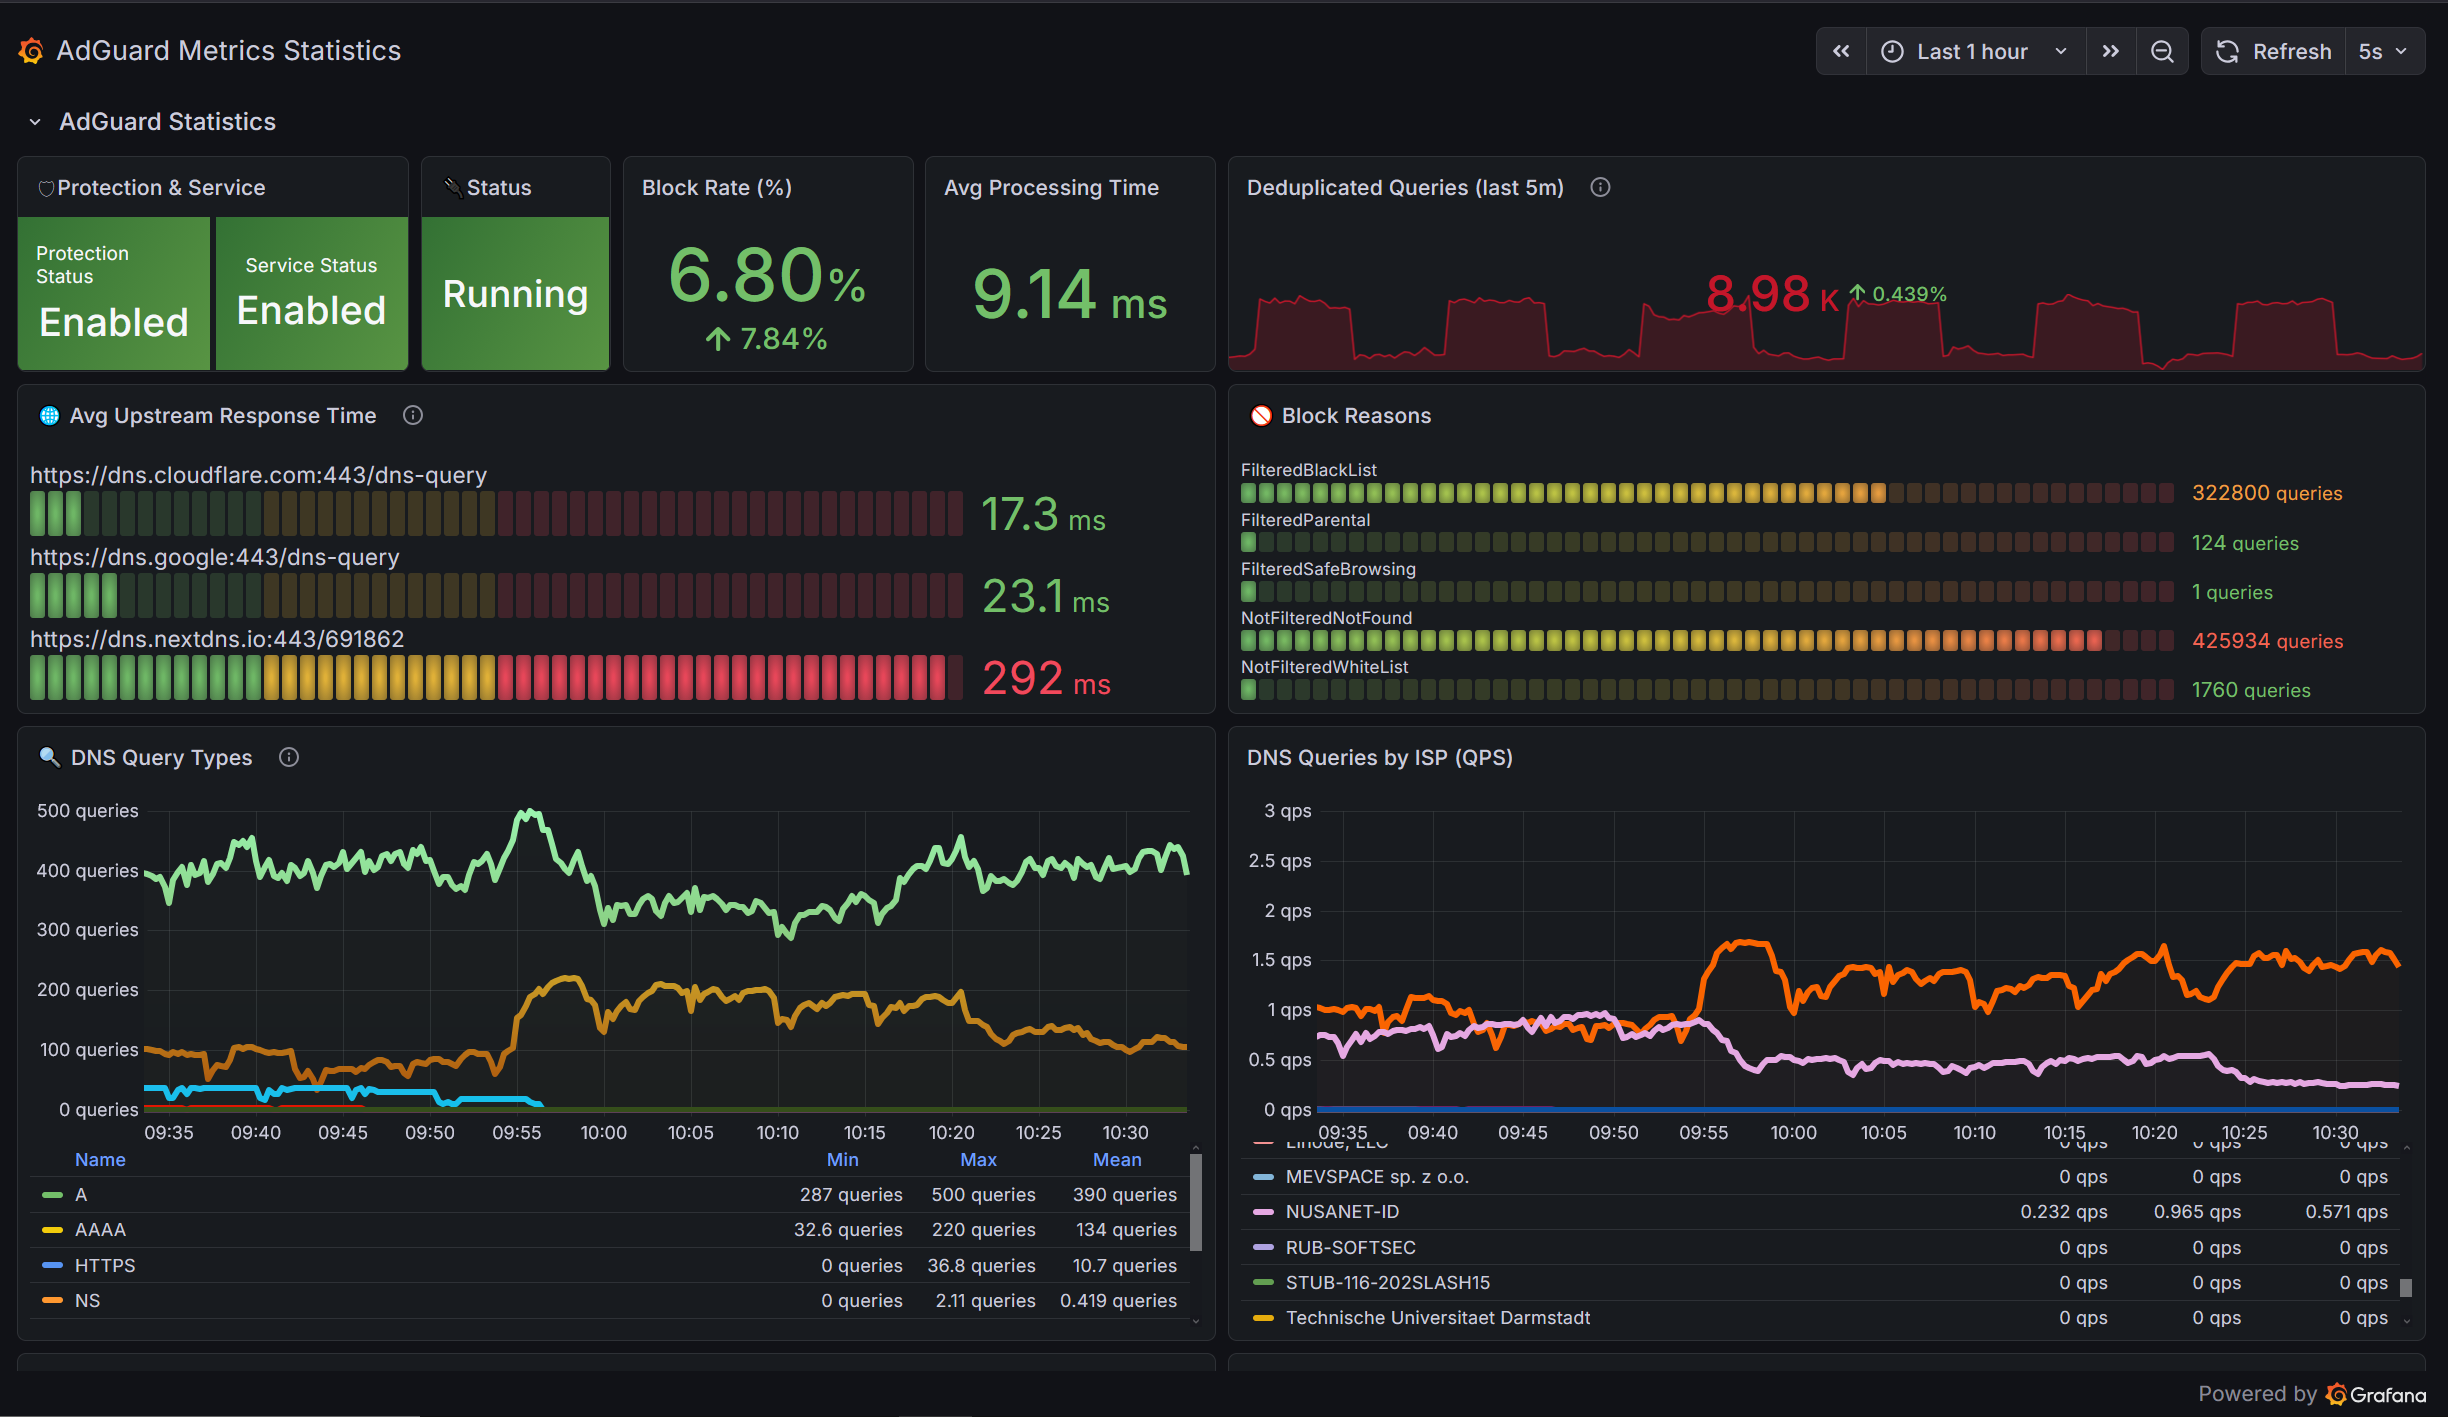This screenshot has width=2448, height=1417.
Task: Click the FilteredSafeBrowsing label
Action: 1328,569
